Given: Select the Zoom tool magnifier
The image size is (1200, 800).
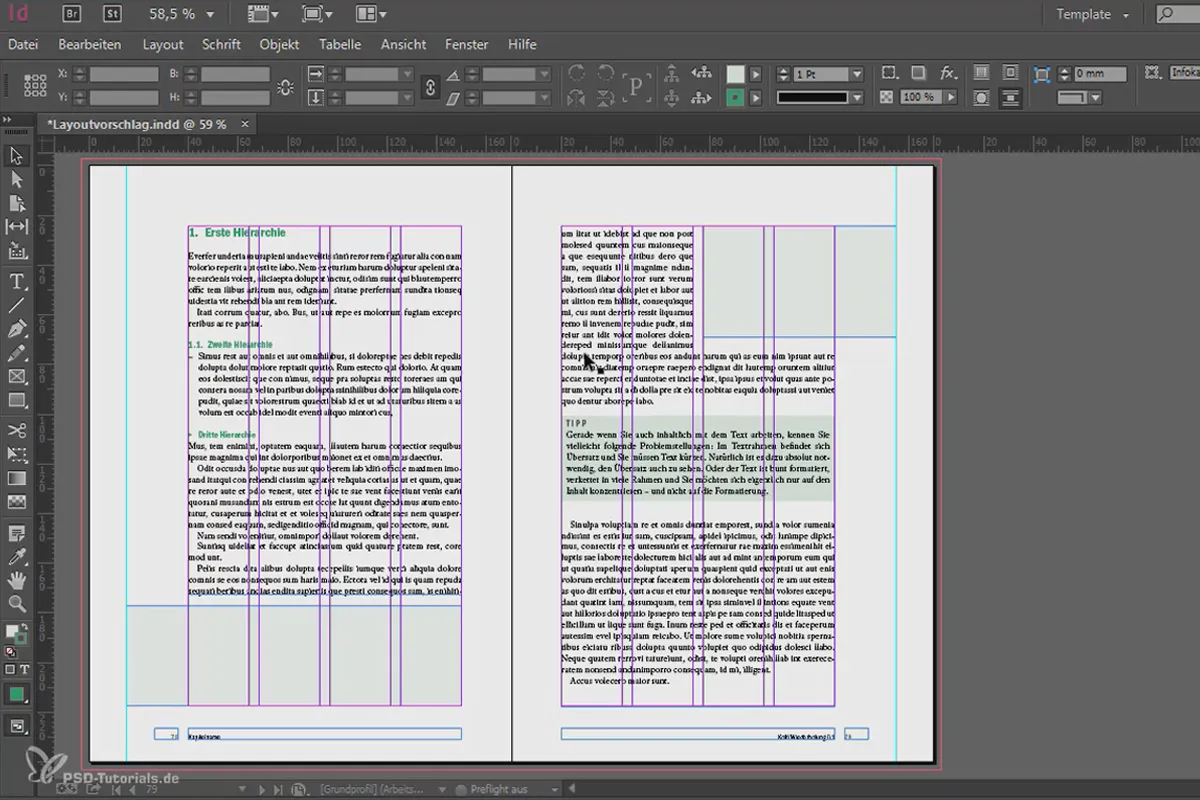Looking at the screenshot, I should pyautogui.click(x=16, y=604).
